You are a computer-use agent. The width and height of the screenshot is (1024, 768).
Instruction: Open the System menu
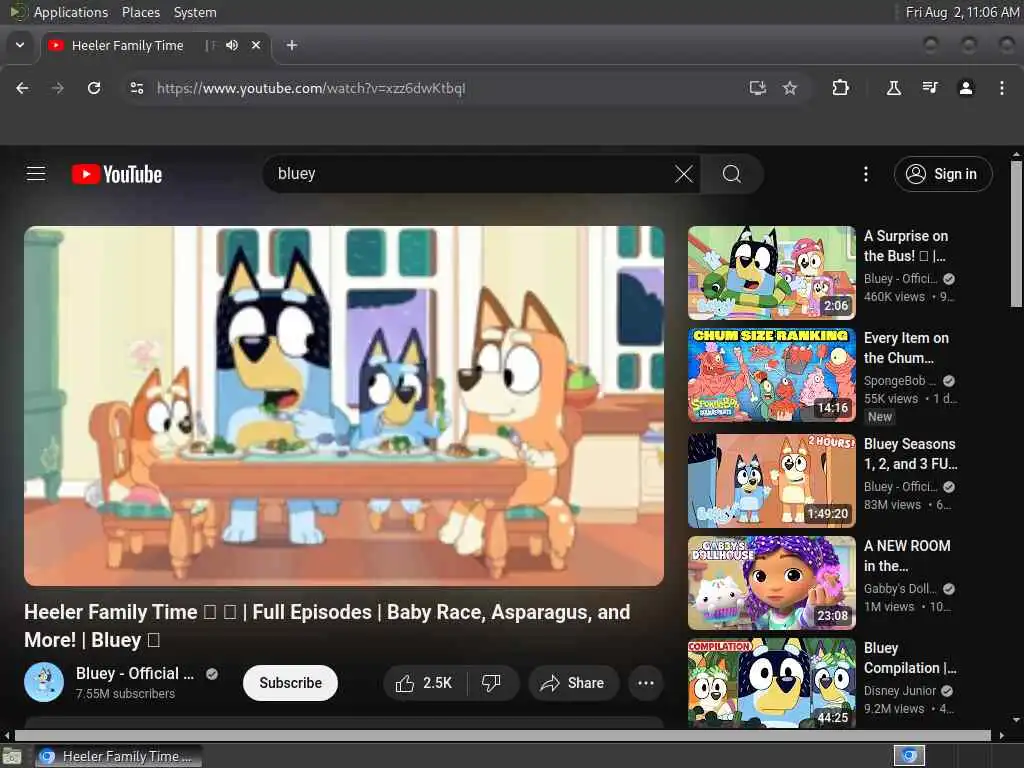pos(195,12)
